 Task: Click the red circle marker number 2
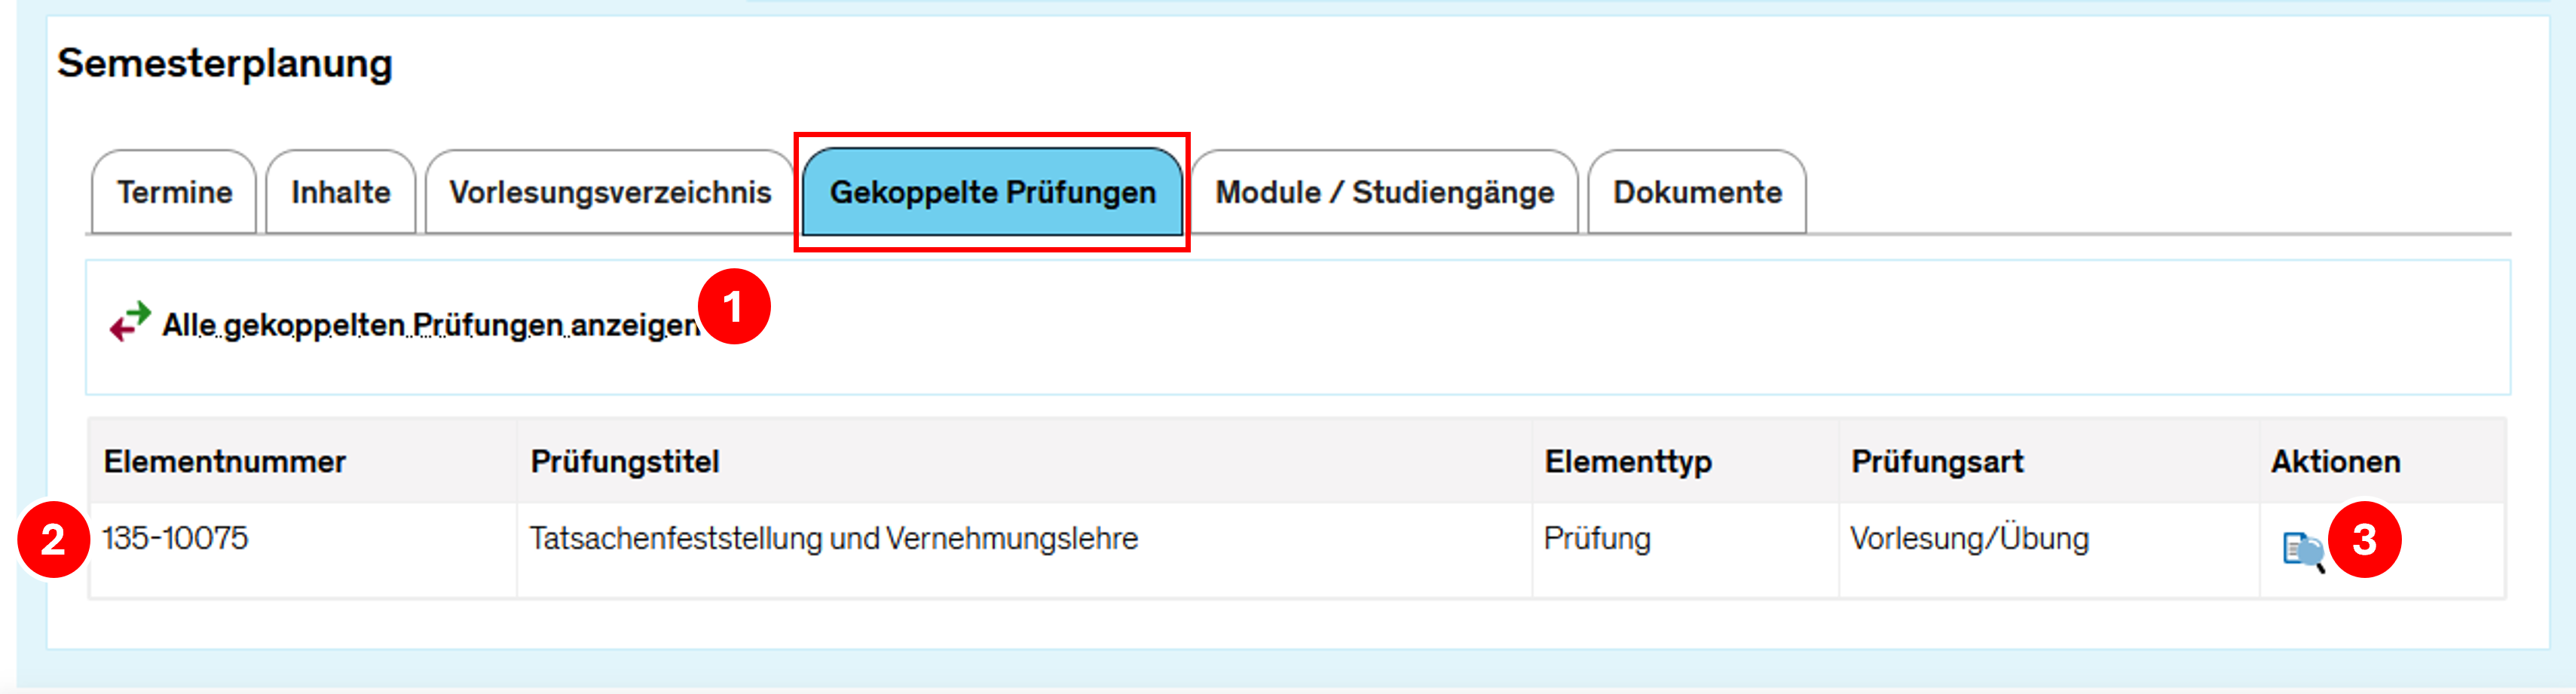point(53,540)
